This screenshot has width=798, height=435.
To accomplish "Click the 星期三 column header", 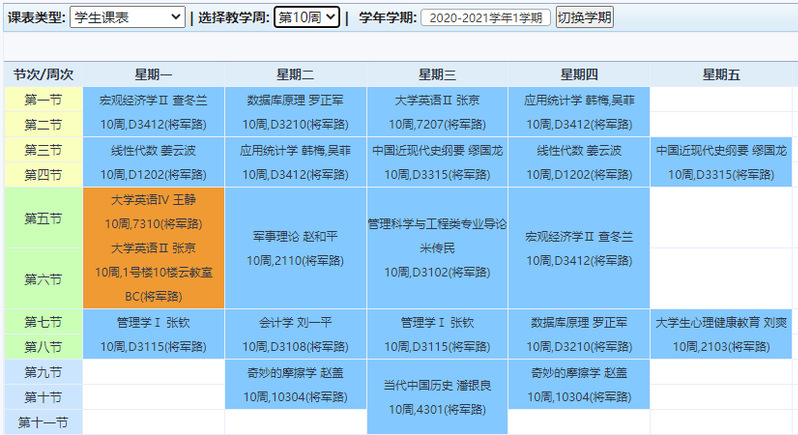I will [437, 75].
